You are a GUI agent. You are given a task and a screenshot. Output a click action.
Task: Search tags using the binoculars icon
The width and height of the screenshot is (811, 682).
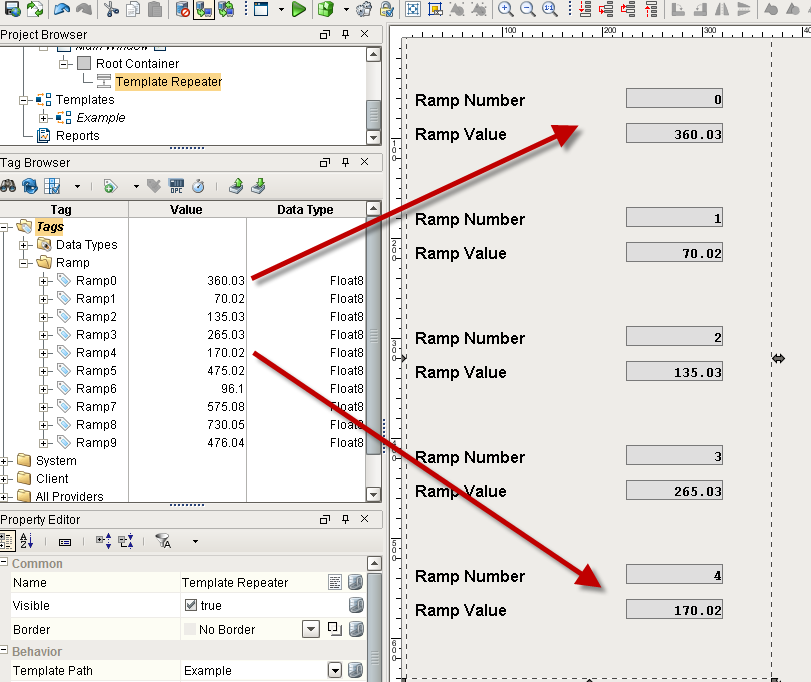(11, 187)
